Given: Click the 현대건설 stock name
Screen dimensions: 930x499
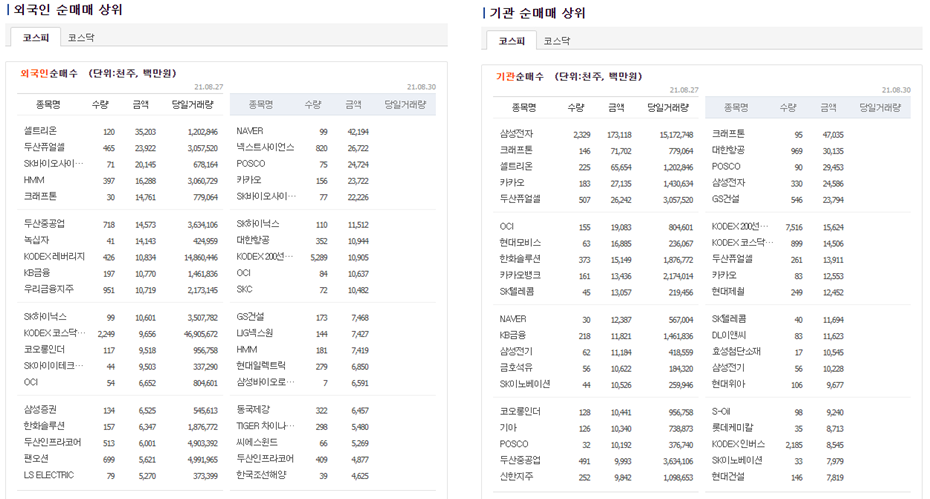Looking at the screenshot, I should (728, 476).
